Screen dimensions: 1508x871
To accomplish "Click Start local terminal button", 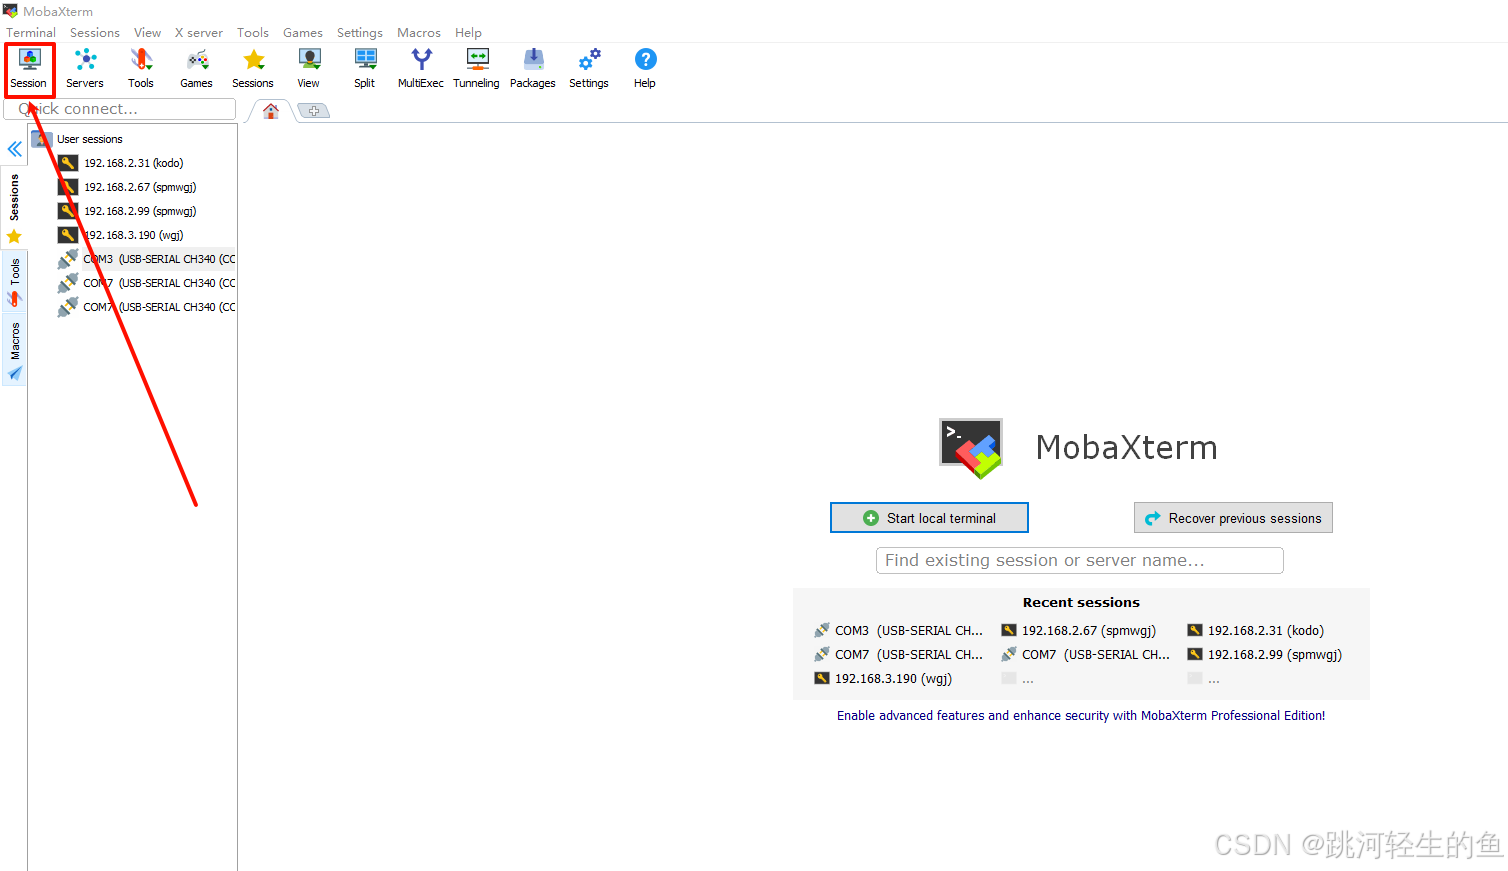I will (929, 518).
